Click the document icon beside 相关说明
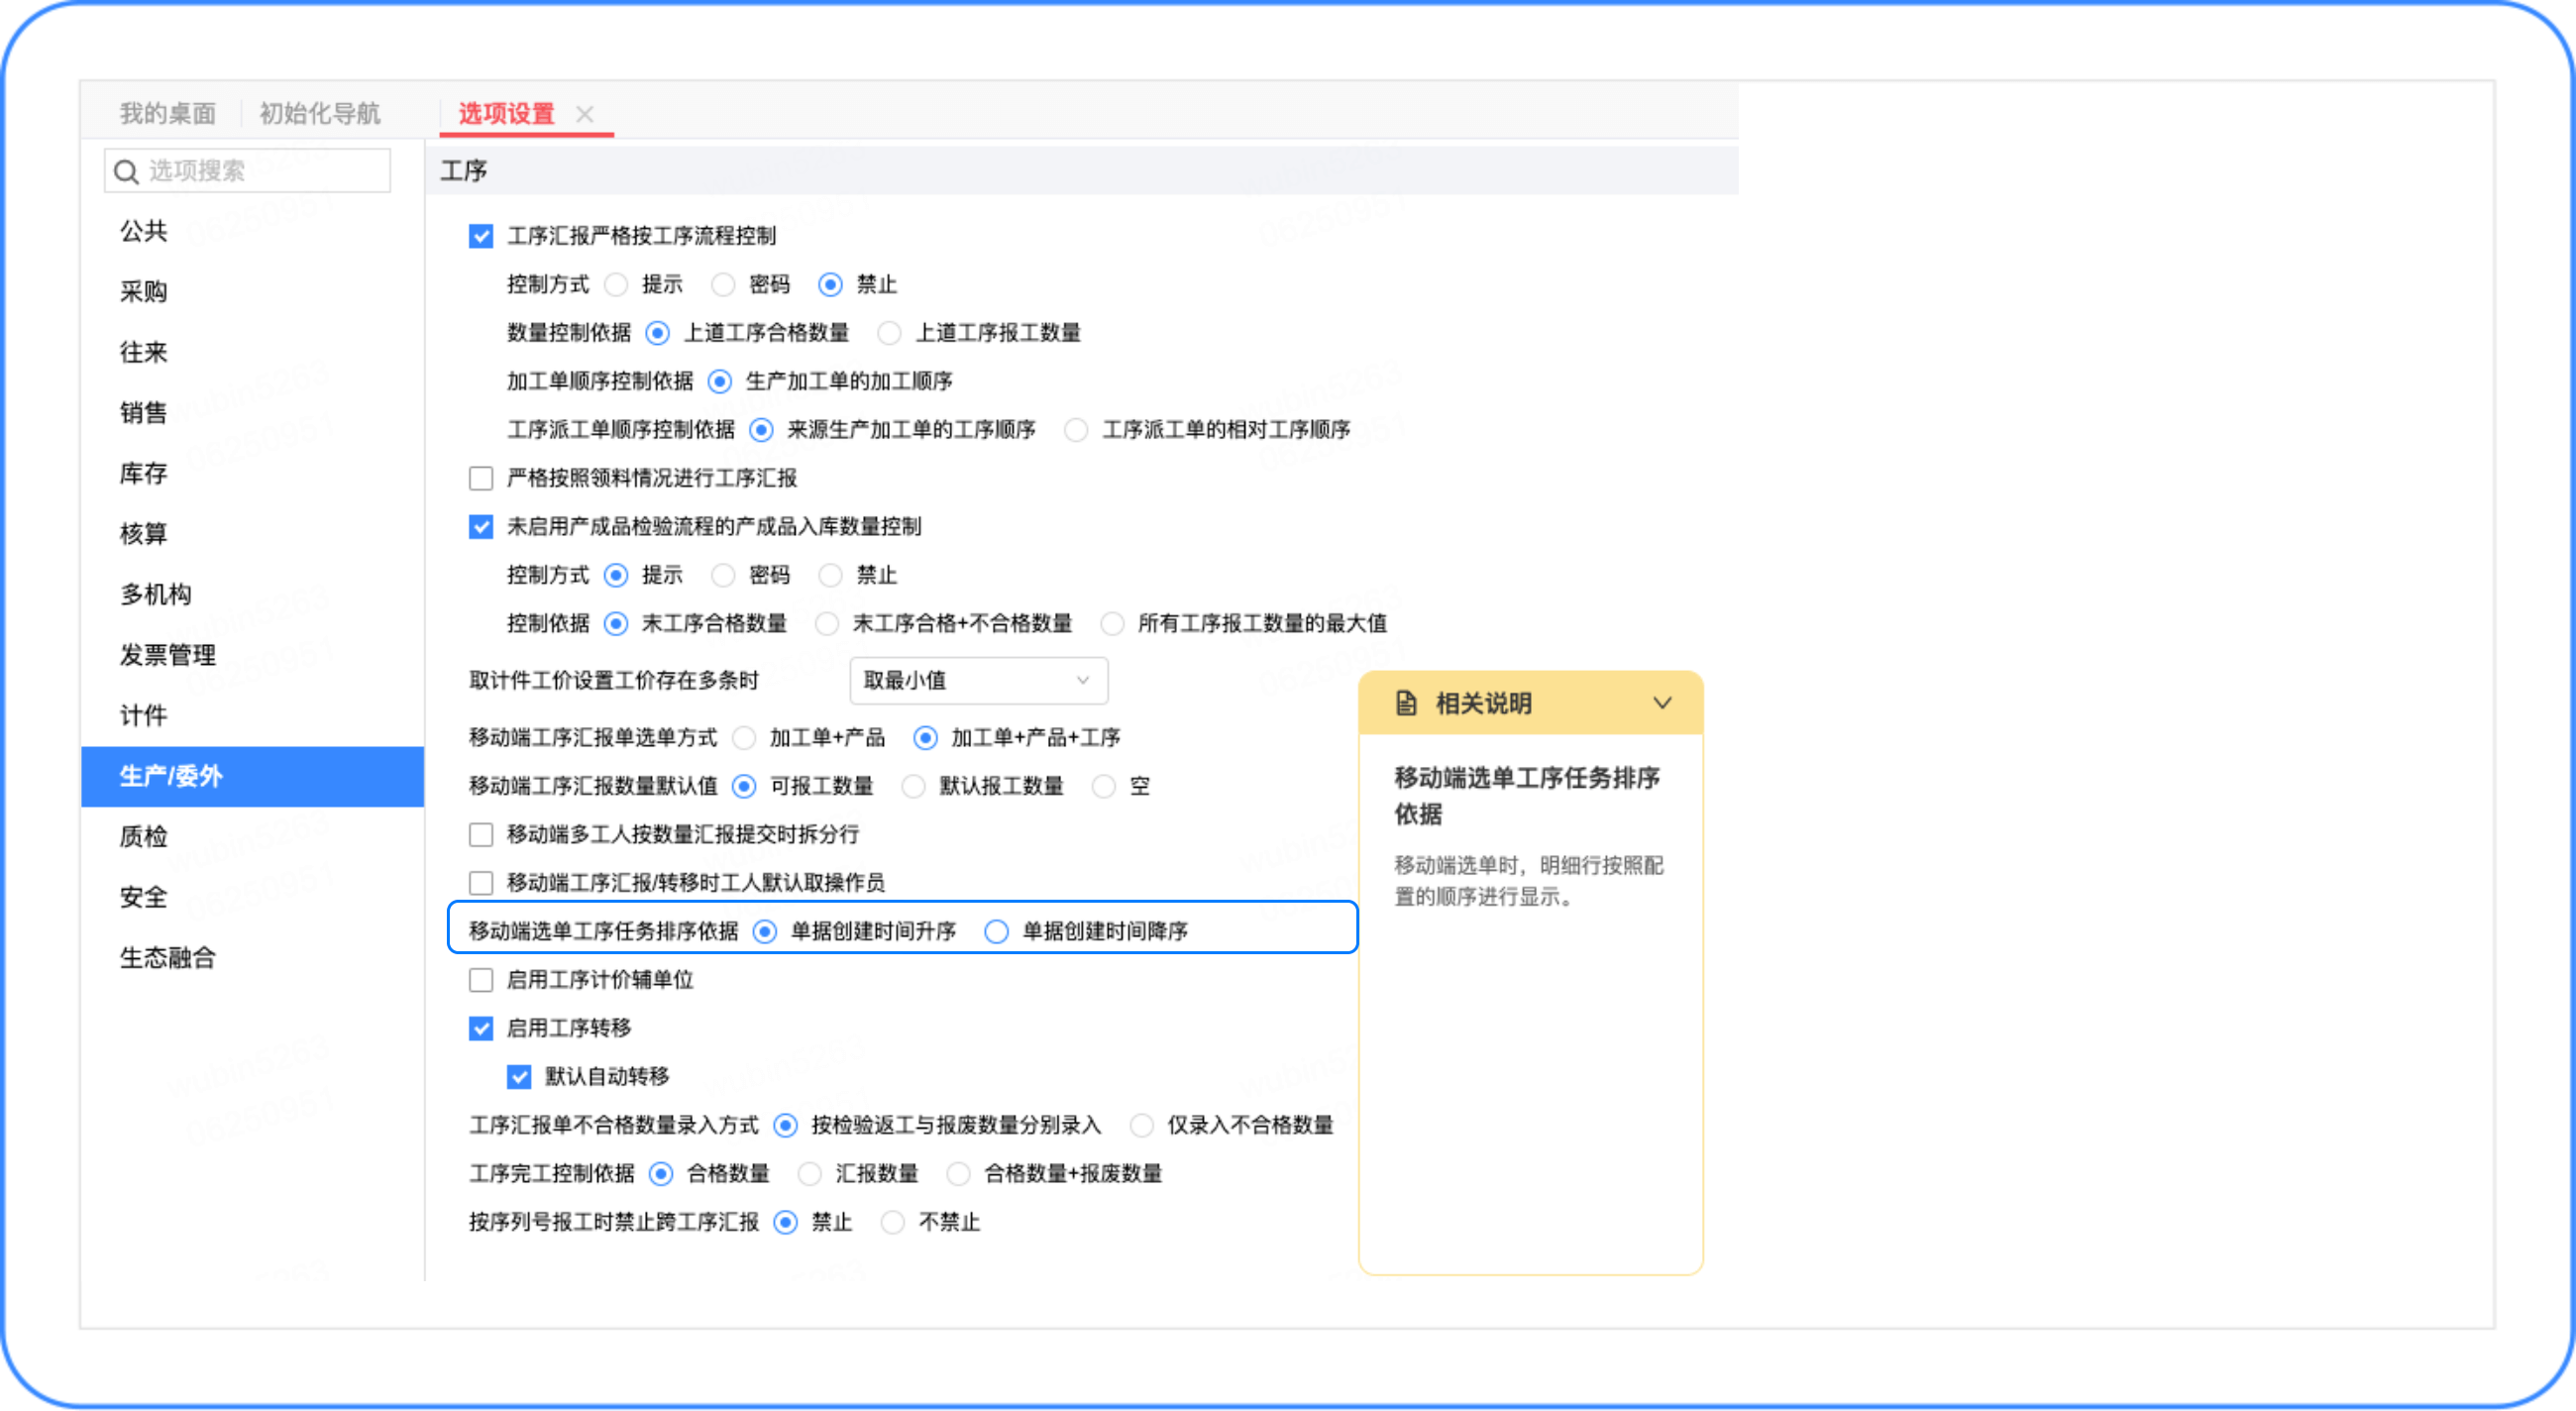The height and width of the screenshot is (1411, 2576). [x=1406, y=703]
